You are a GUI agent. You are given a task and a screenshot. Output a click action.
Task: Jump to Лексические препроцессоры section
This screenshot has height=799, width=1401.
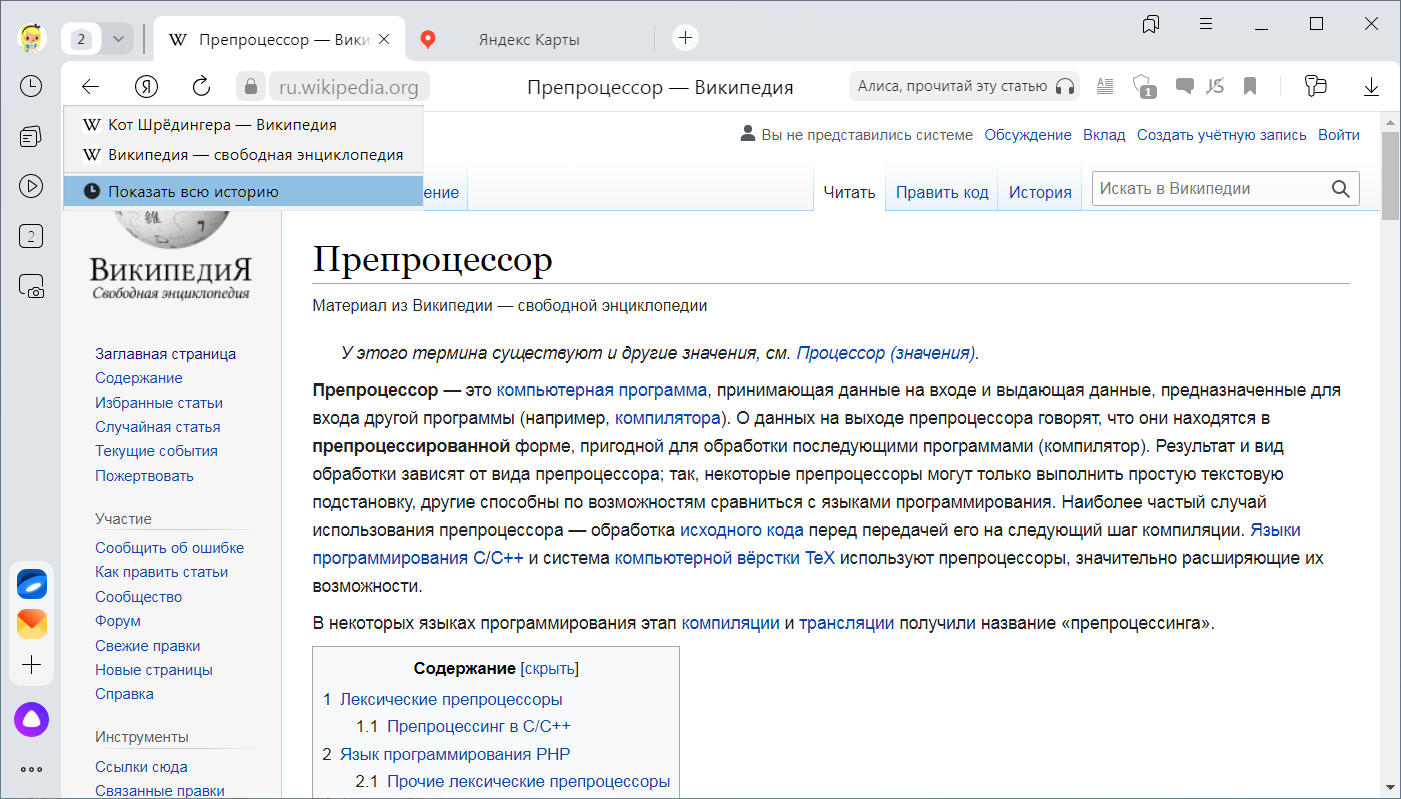451,699
